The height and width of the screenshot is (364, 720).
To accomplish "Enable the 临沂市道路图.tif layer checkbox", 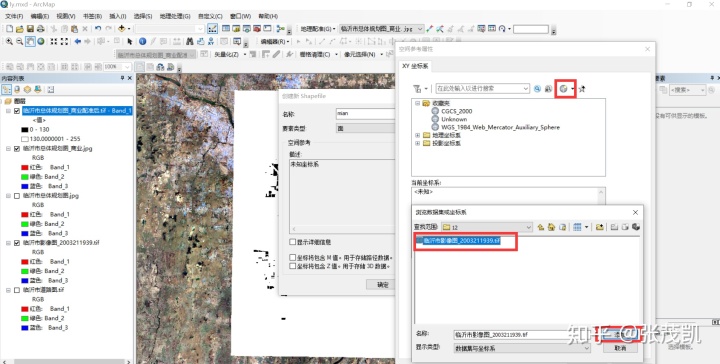I will pos(17,290).
